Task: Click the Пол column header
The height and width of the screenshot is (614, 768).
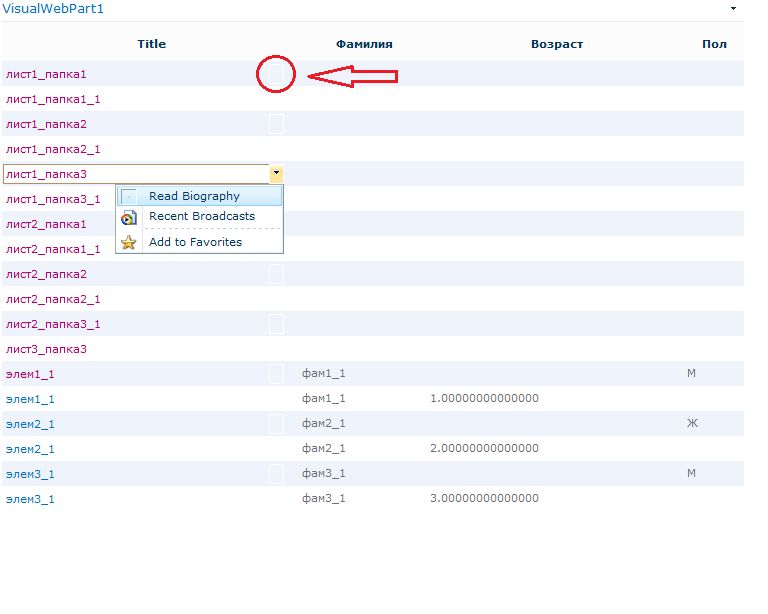Action: [714, 44]
